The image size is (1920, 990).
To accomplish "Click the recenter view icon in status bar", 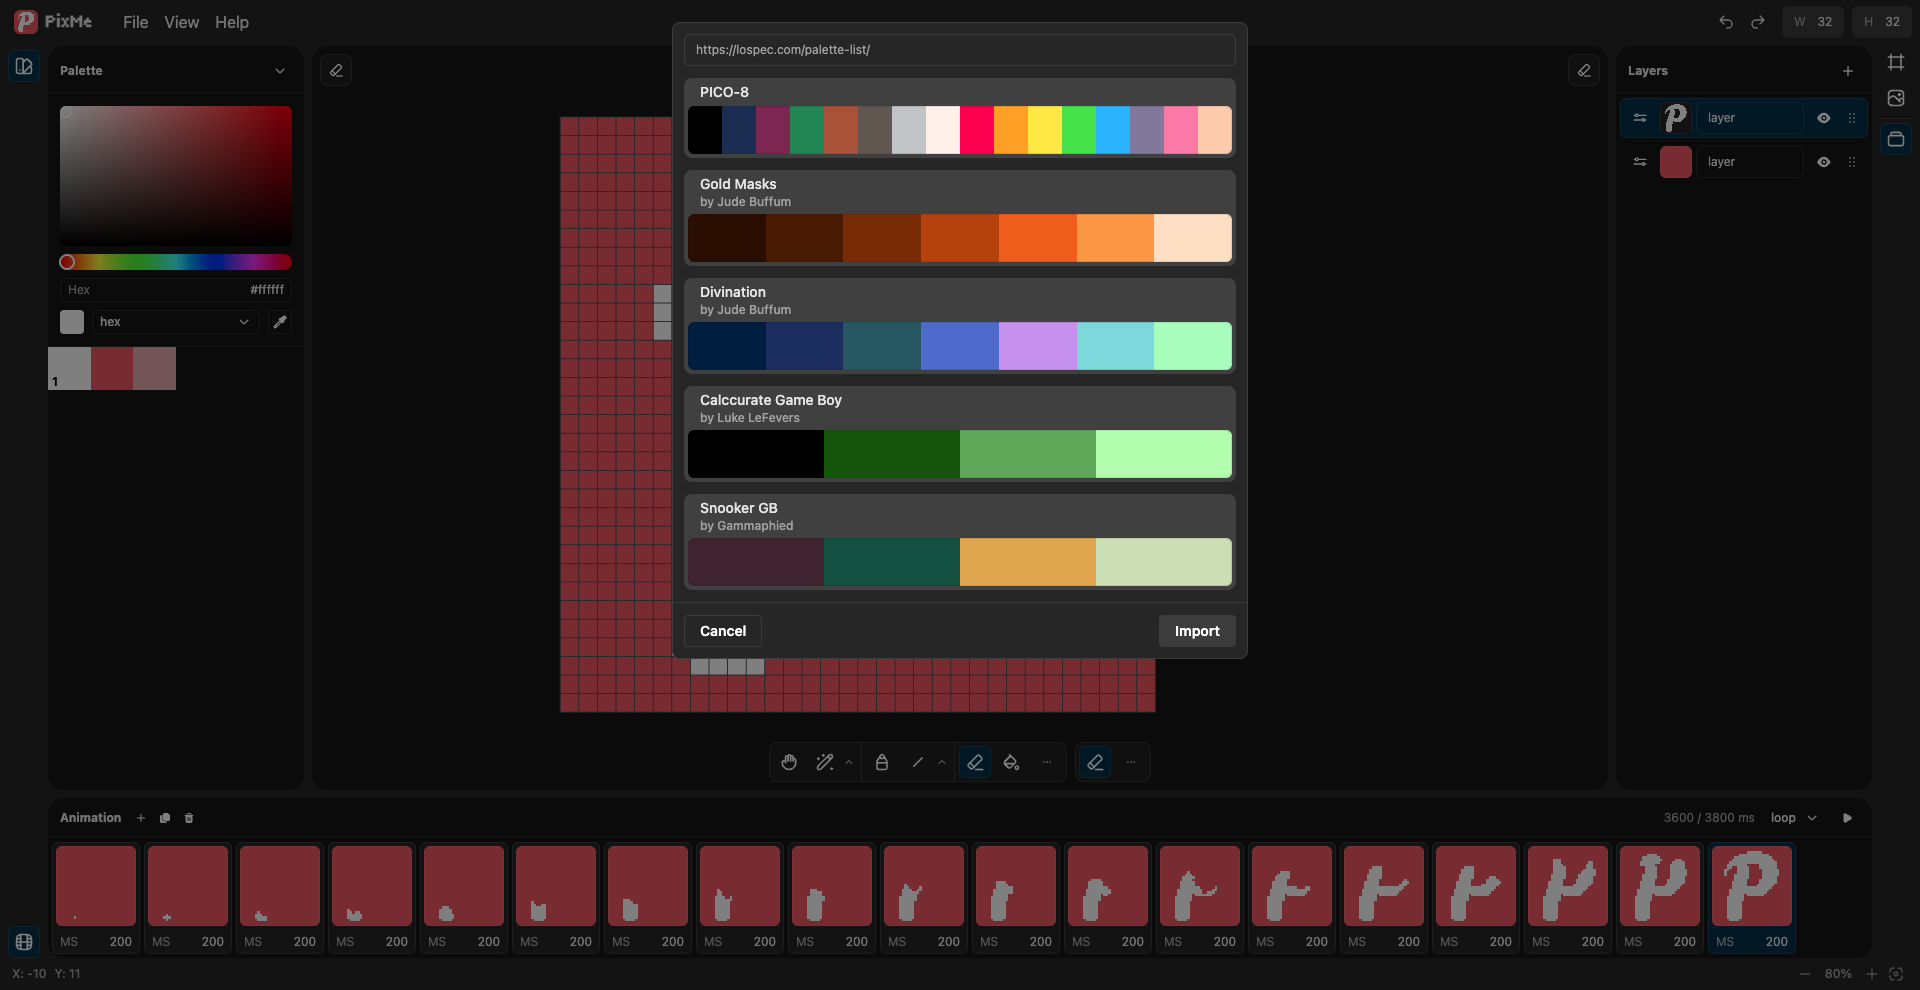I will (x=1895, y=974).
